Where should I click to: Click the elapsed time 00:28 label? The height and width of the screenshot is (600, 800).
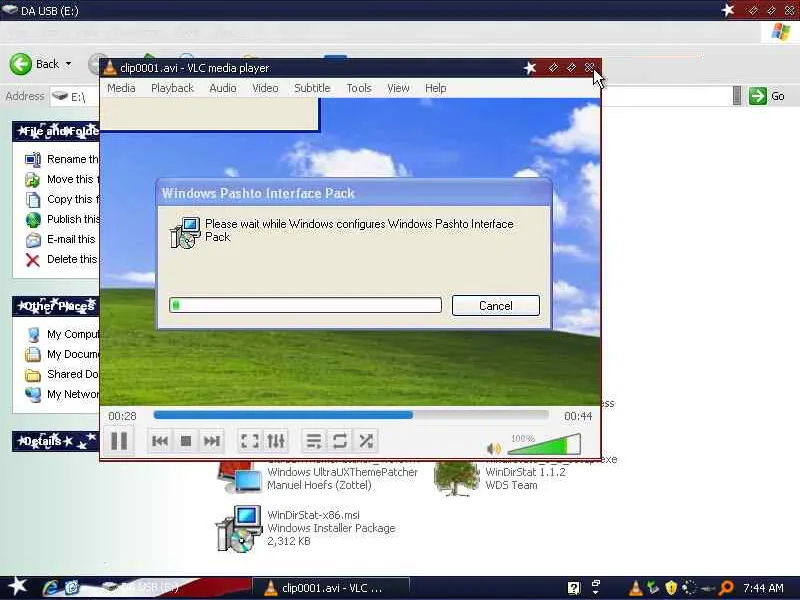point(122,416)
